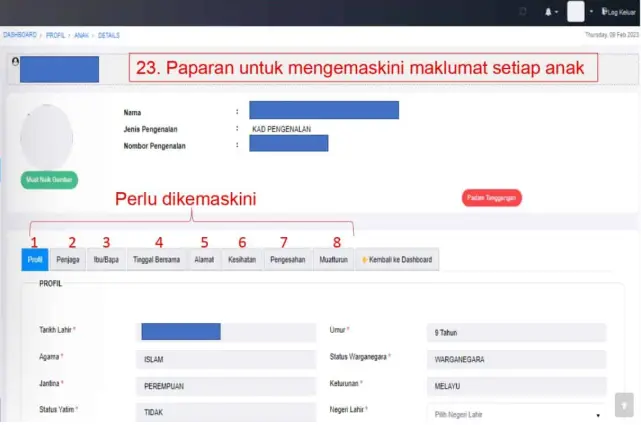The image size is (641, 425).
Task: Open the notification bell menu
Action: (x=551, y=12)
